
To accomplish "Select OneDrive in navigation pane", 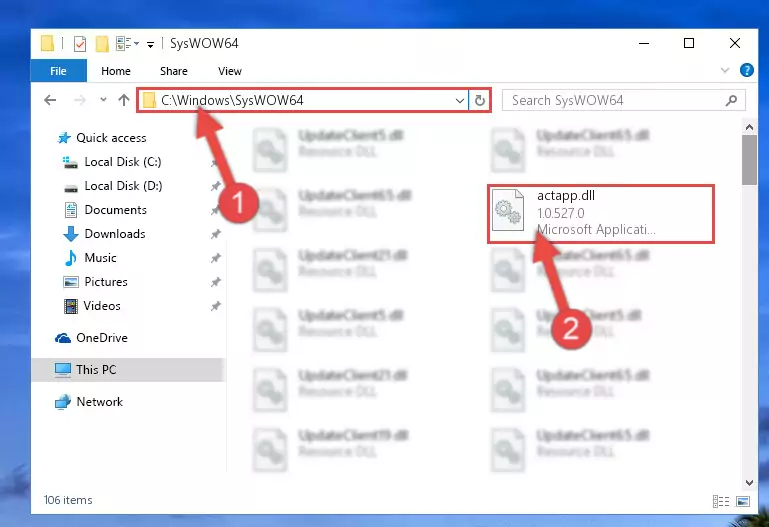I will point(102,338).
